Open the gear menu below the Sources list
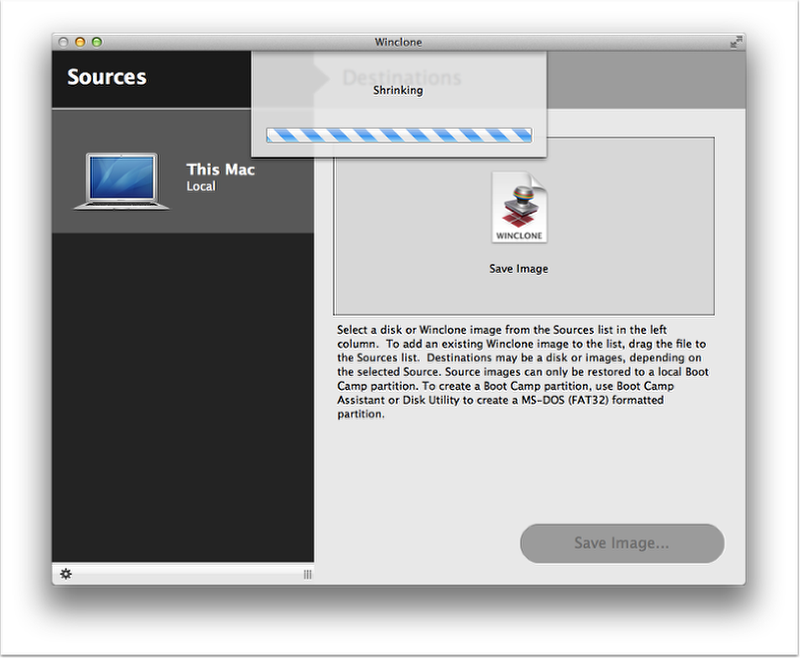 [x=66, y=573]
